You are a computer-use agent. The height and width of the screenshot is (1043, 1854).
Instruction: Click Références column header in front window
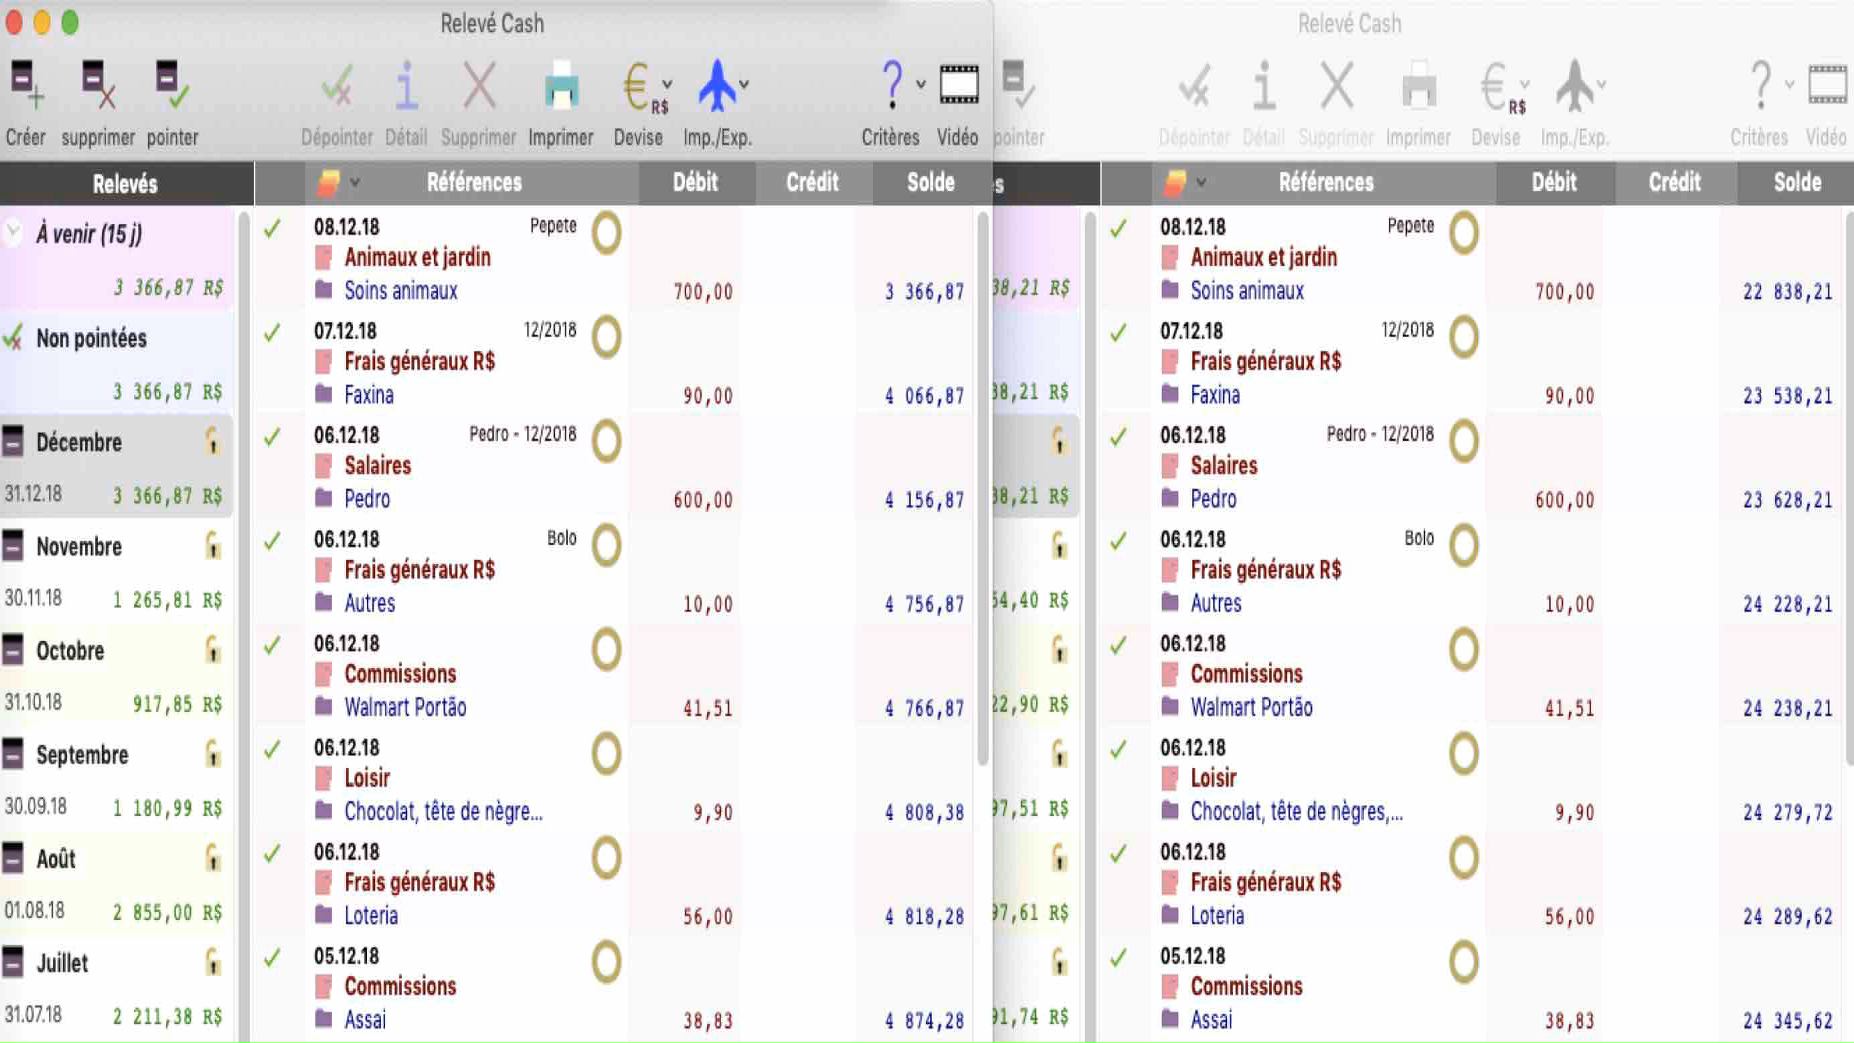coord(474,182)
